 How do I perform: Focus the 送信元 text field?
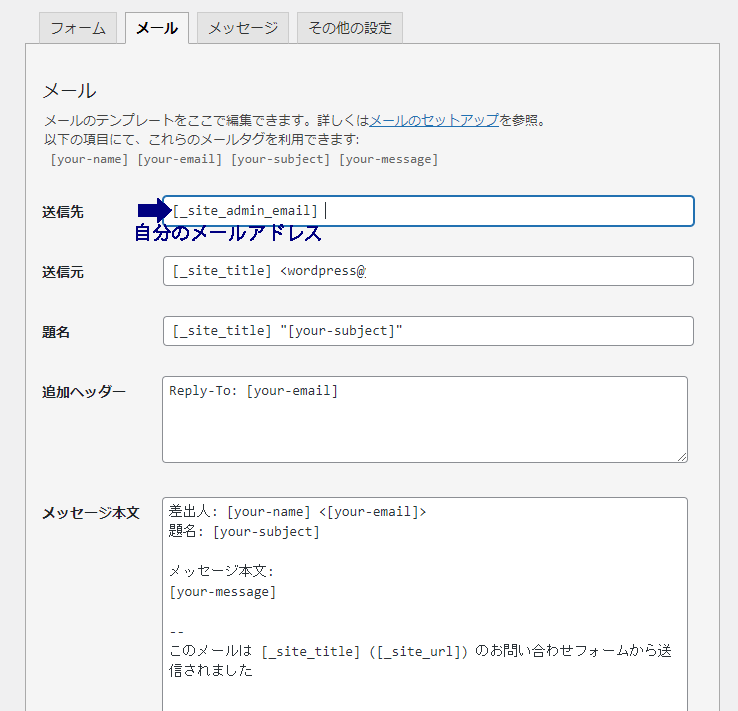[428, 271]
